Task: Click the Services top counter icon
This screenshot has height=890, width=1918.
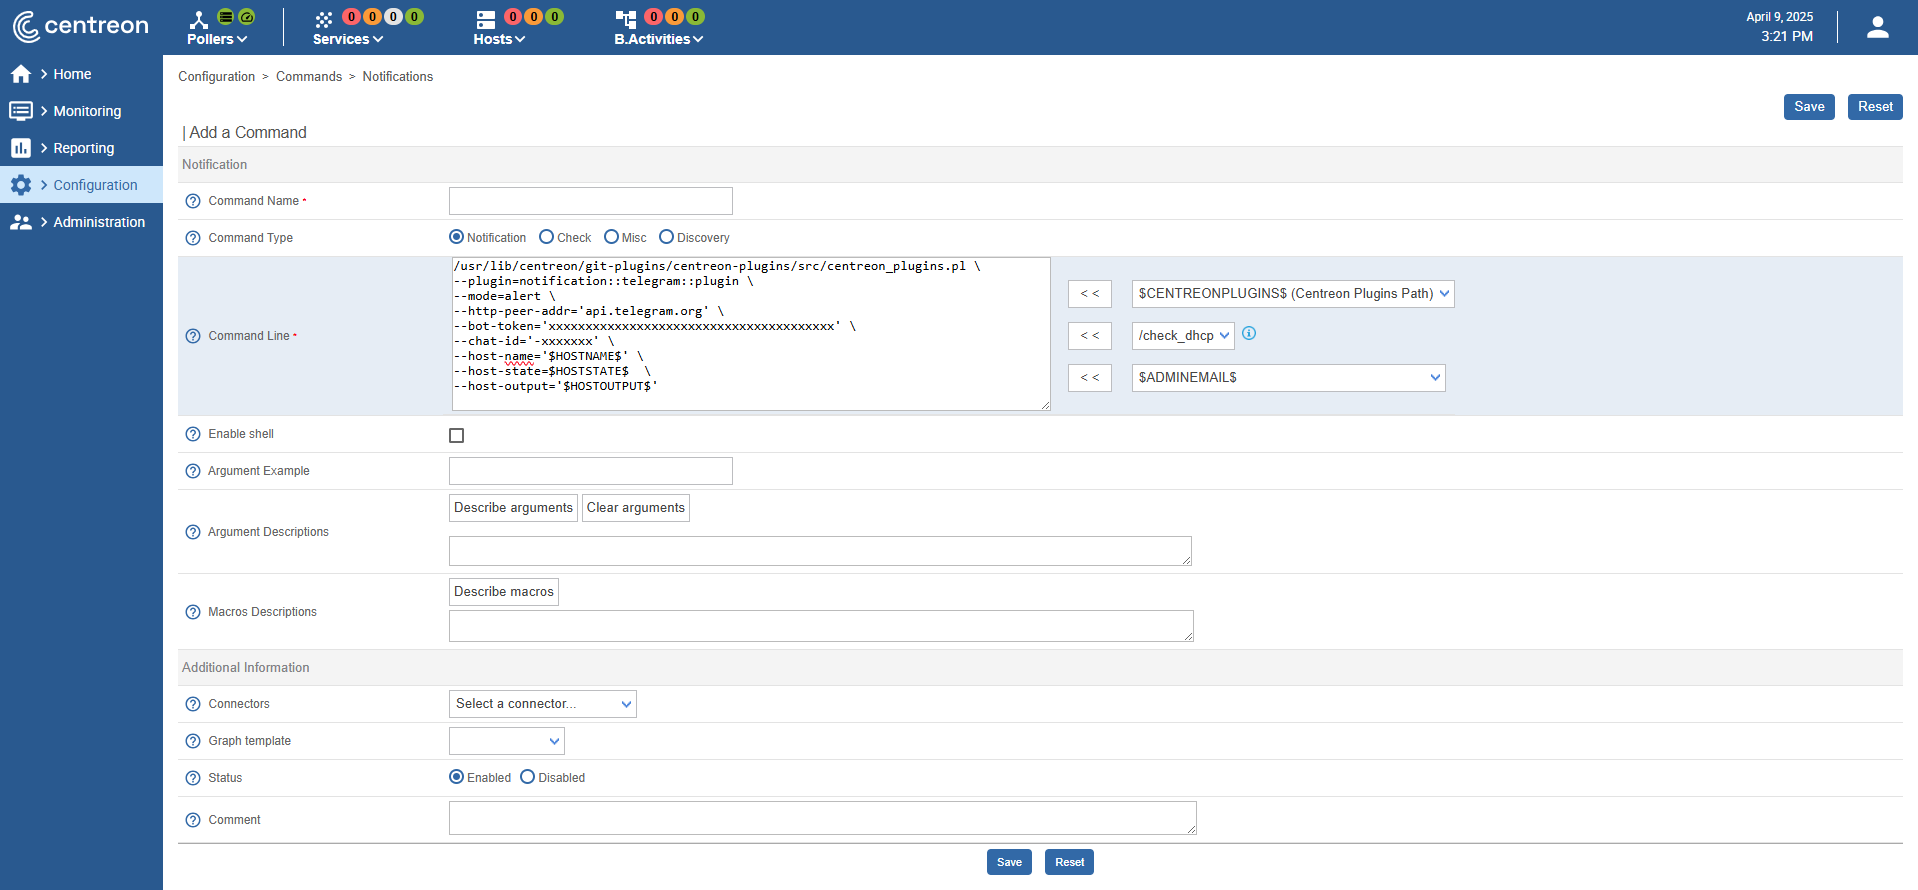Action: click(324, 19)
